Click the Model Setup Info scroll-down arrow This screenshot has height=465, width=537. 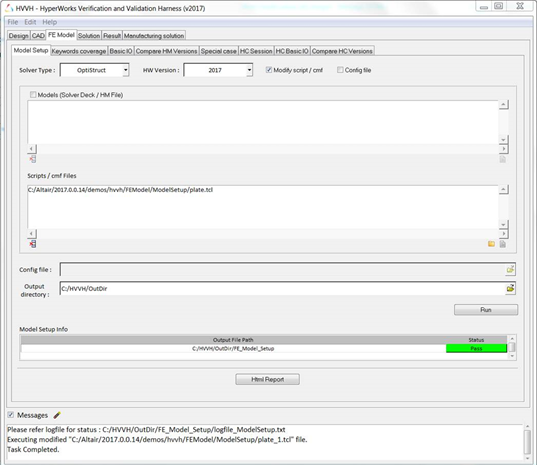pos(512,356)
